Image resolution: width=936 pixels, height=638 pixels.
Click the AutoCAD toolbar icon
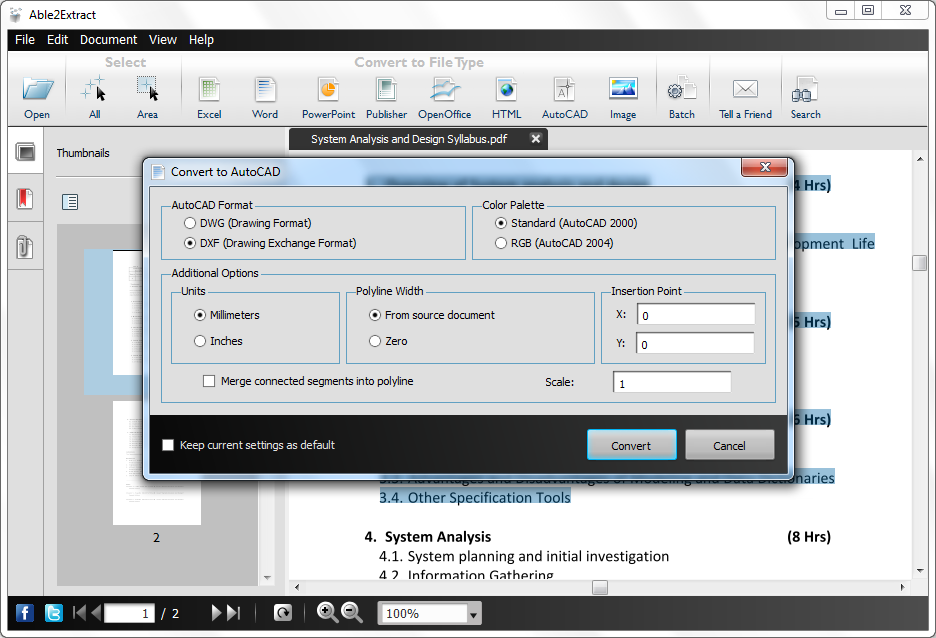click(564, 90)
